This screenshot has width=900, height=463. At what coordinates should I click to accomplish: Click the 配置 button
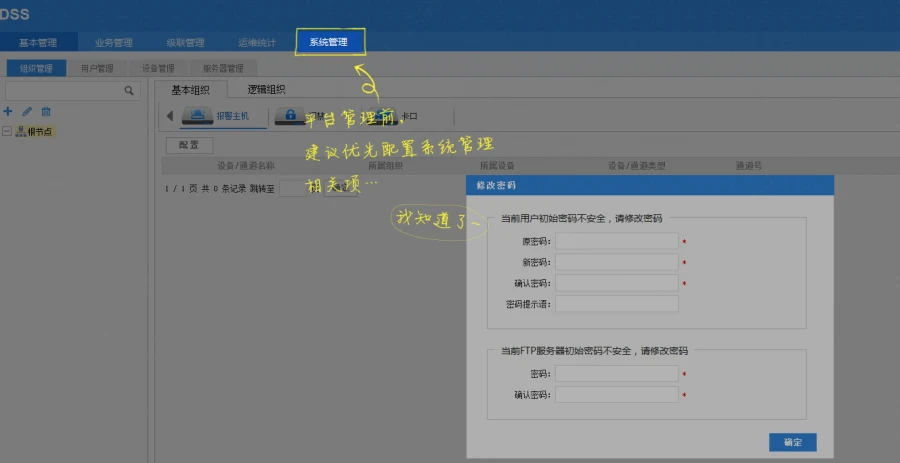(x=189, y=145)
